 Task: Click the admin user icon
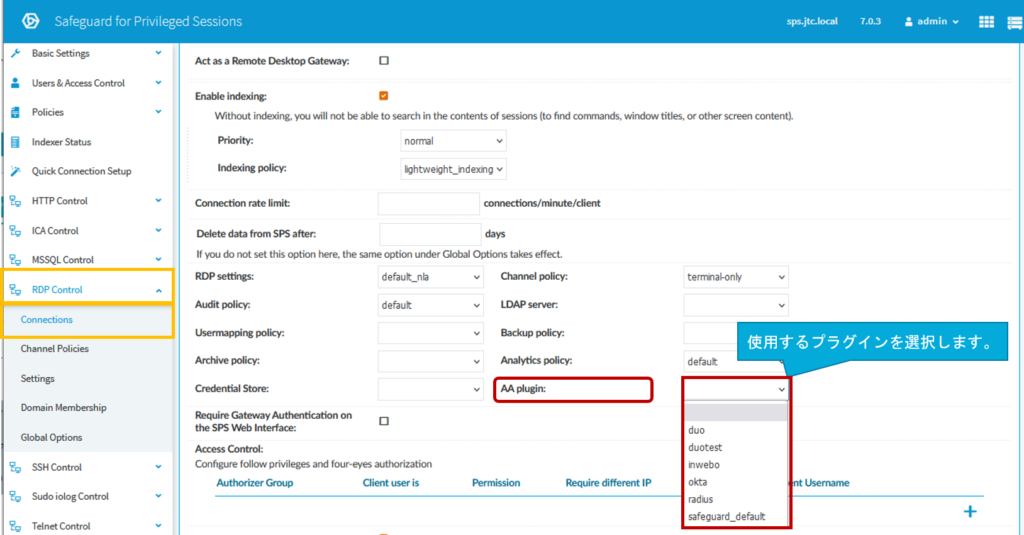click(908, 22)
